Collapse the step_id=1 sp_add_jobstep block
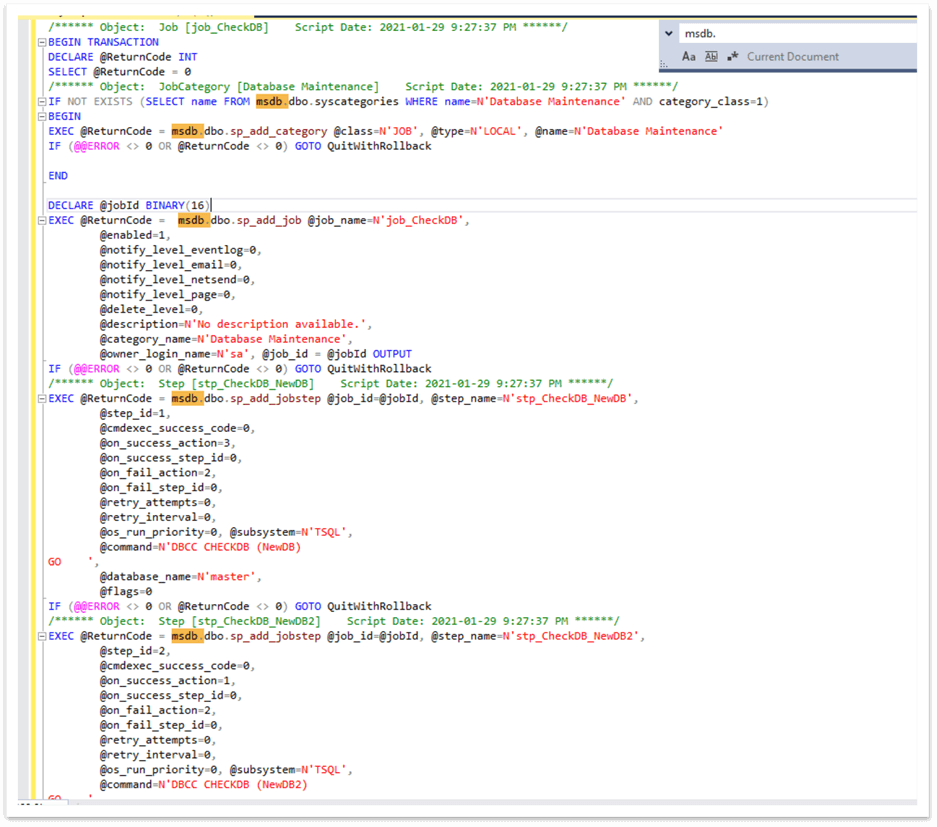 40,398
